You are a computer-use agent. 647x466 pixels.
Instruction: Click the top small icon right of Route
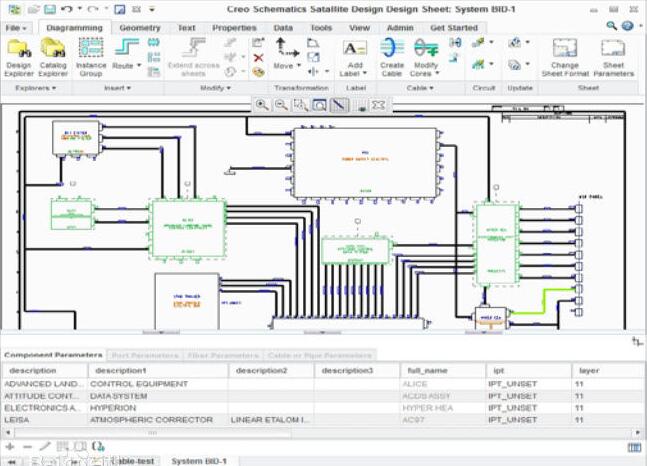(153, 42)
